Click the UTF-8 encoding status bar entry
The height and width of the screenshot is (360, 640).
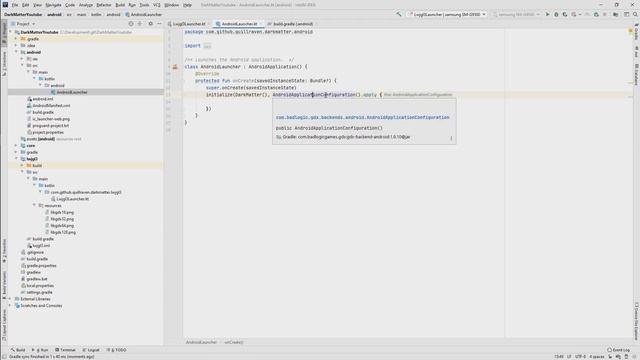tap(580, 356)
